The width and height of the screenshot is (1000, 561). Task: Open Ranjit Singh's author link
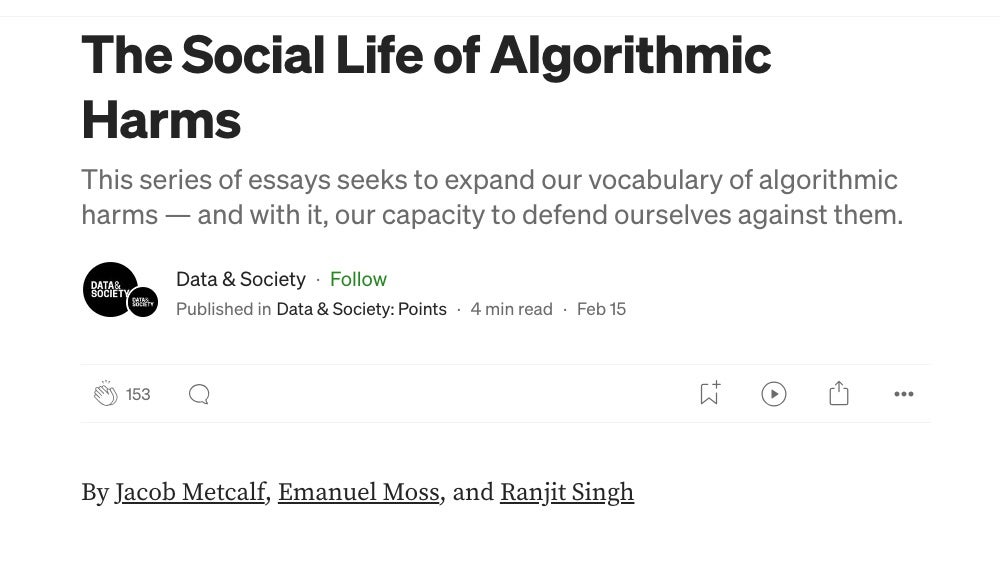(x=566, y=492)
